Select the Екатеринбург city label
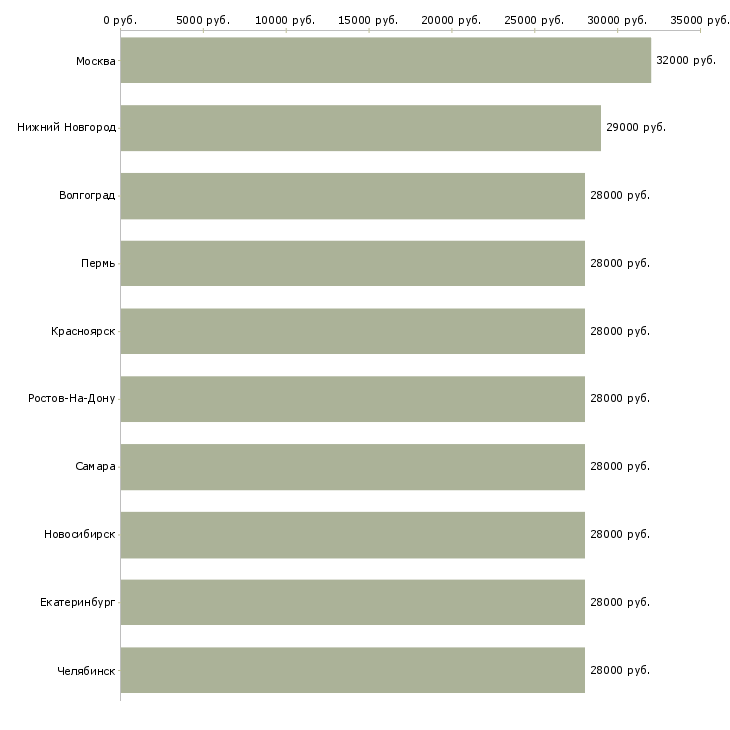 tap(77, 602)
